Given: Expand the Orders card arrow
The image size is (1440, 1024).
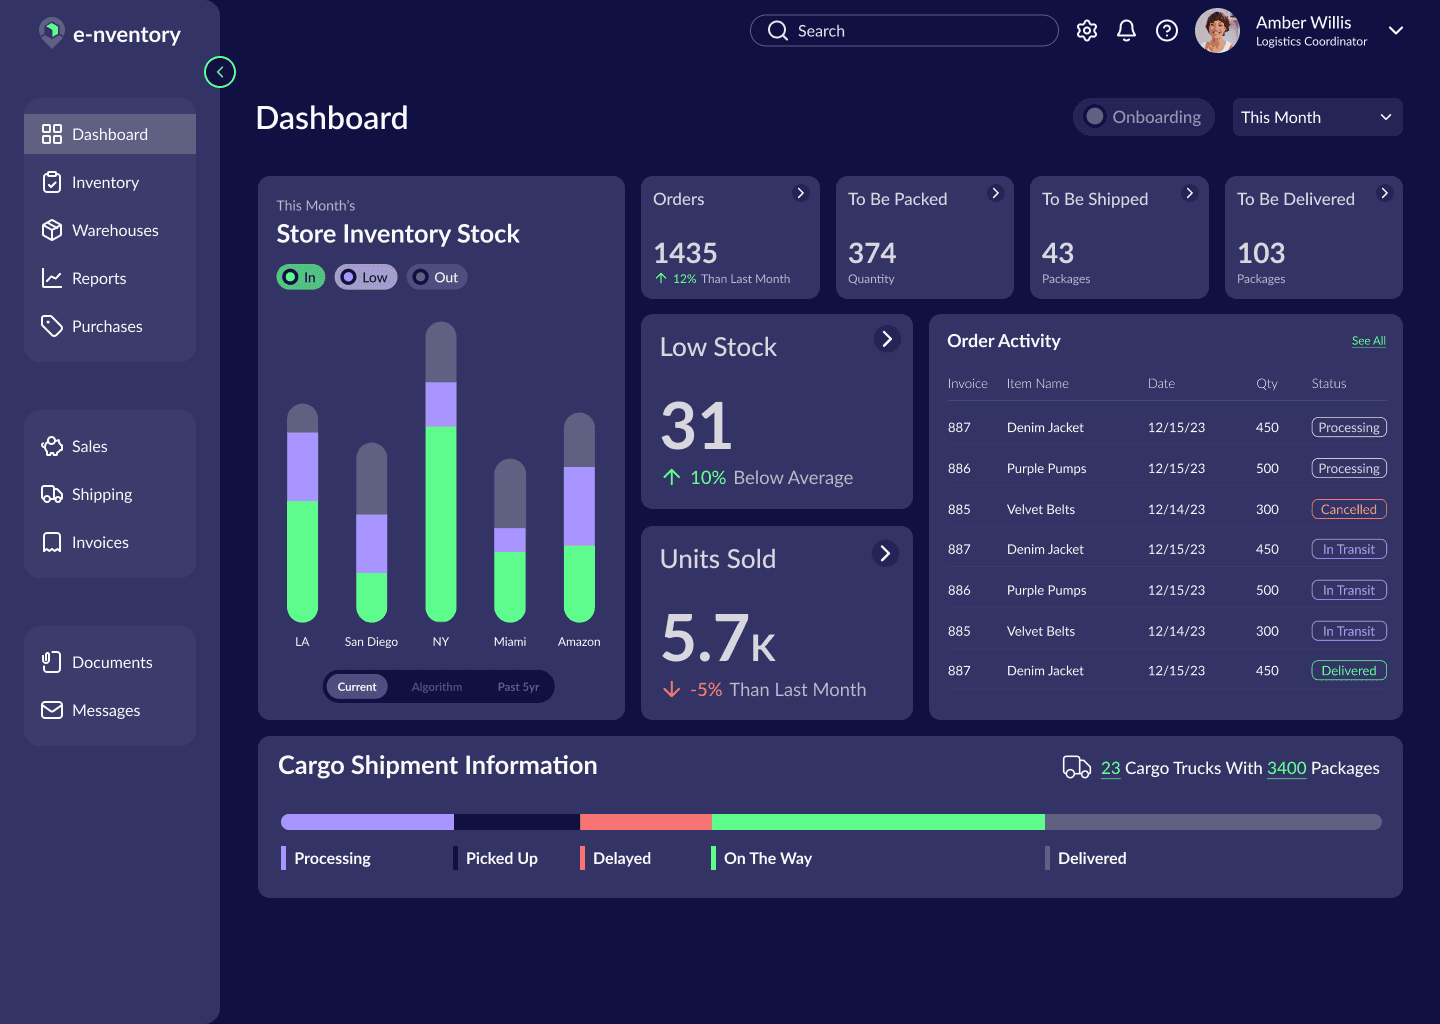Looking at the screenshot, I should pos(800,193).
